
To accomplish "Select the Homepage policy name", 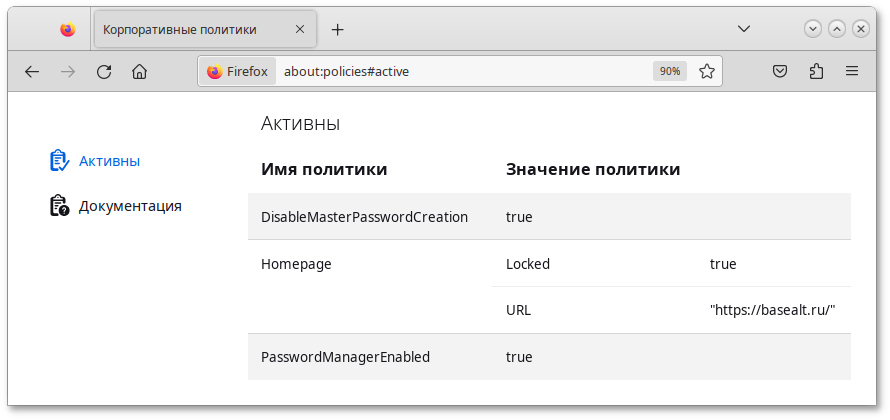I will click(296, 264).
